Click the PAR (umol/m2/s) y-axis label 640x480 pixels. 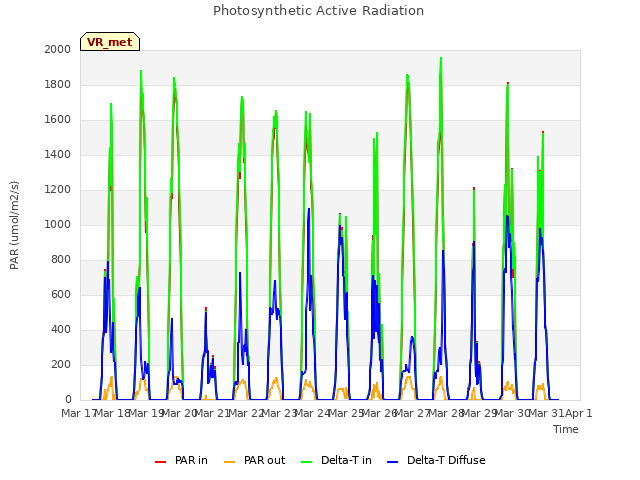coord(14,225)
